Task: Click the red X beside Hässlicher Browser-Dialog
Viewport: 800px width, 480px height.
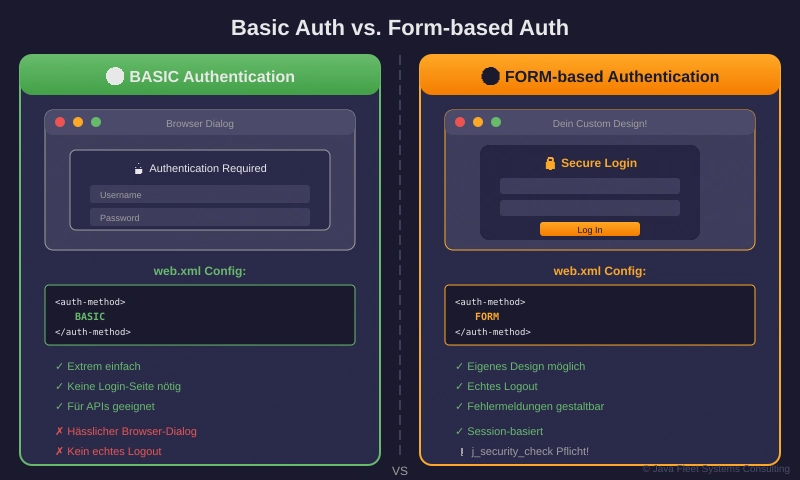Action: point(59,431)
